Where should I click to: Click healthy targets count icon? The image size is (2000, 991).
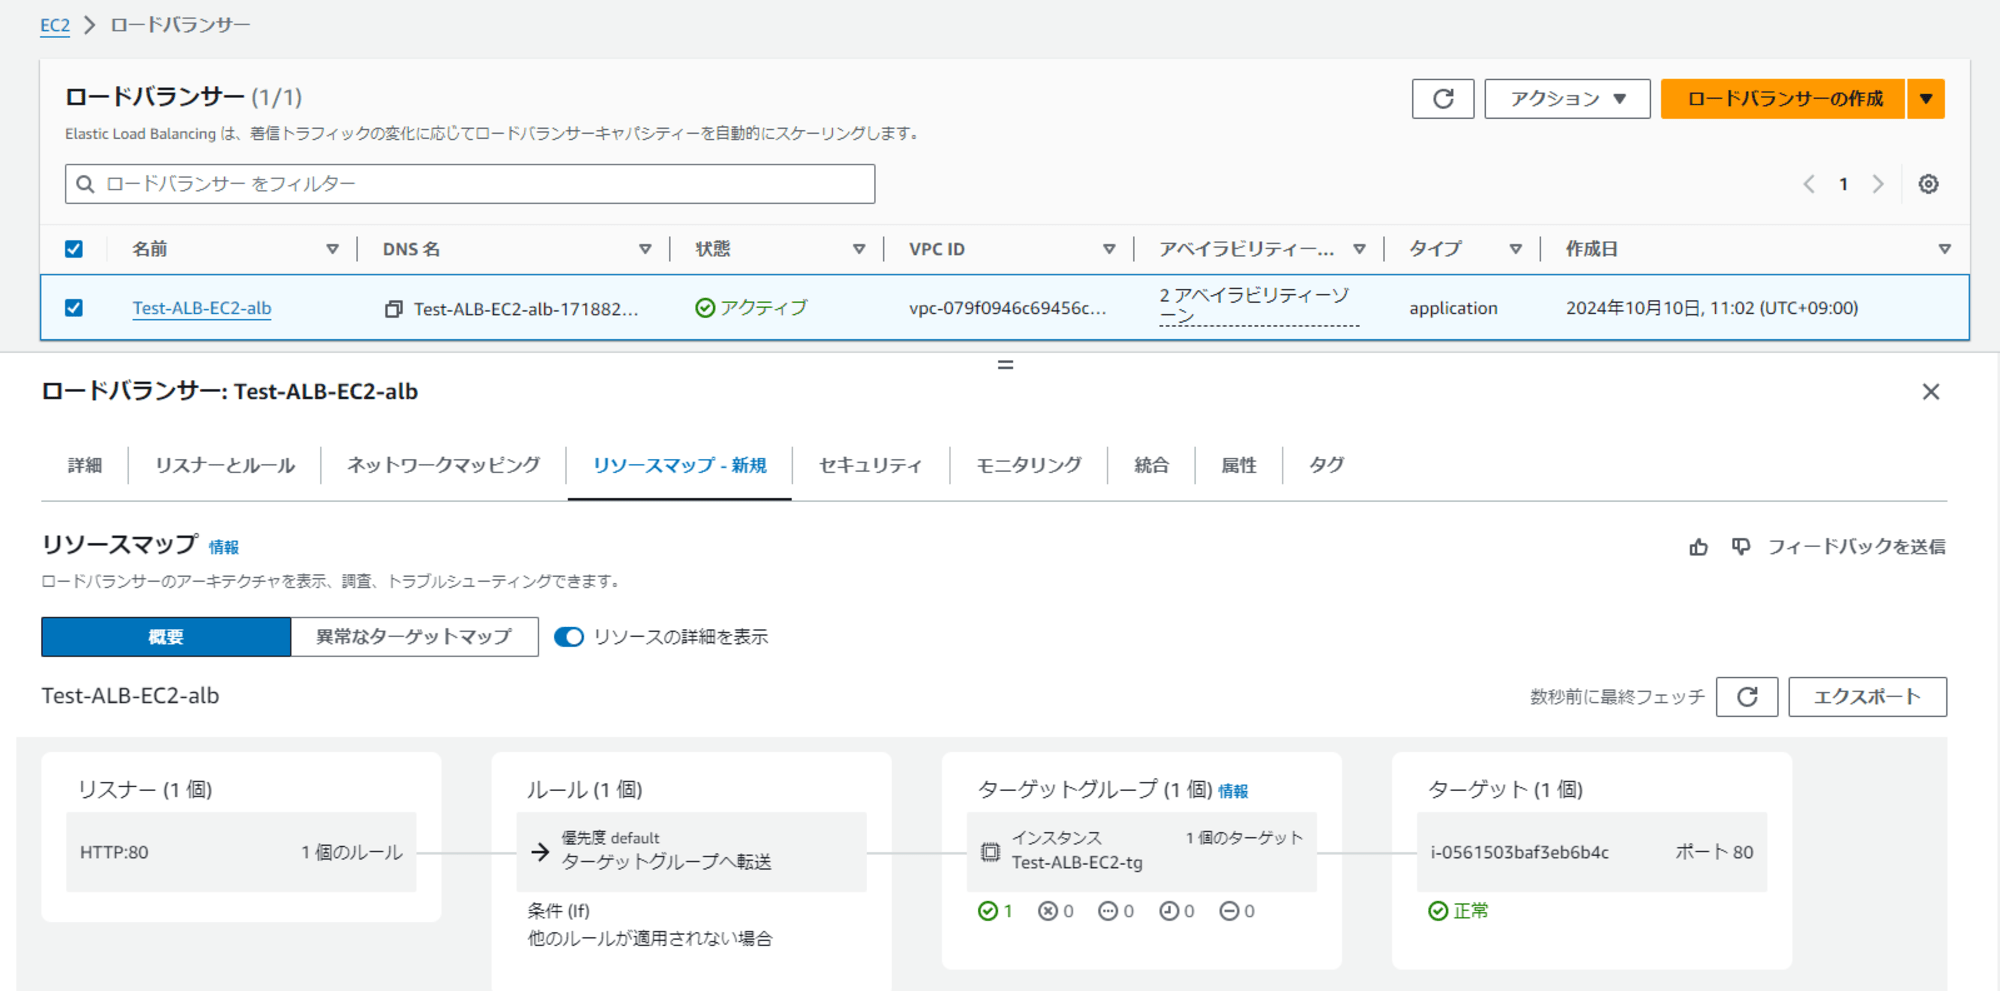pos(987,911)
